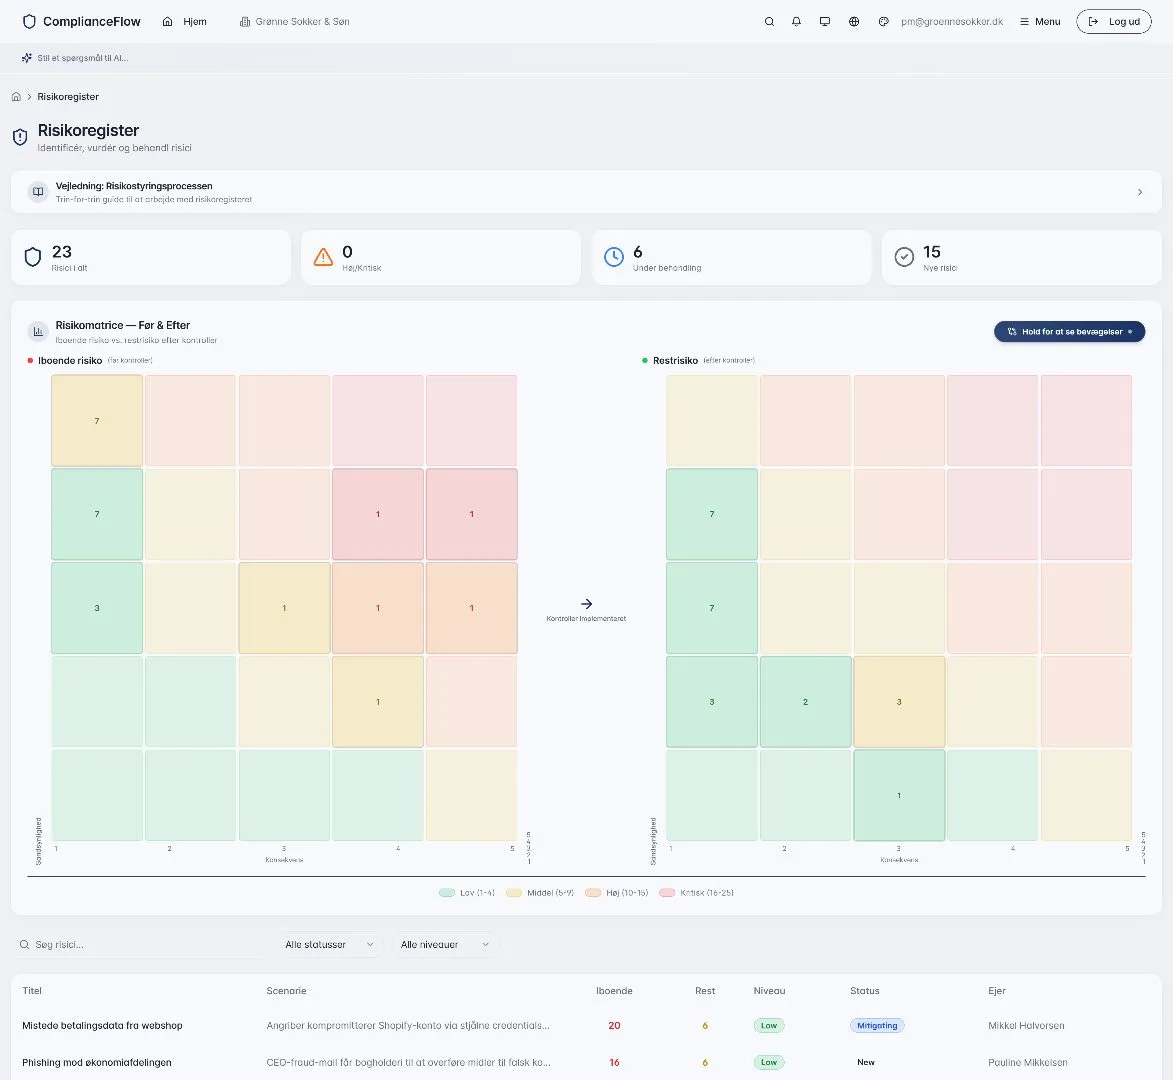Select Grønne Sokker & Søn organization
1173x1080 pixels.
[x=295, y=22]
